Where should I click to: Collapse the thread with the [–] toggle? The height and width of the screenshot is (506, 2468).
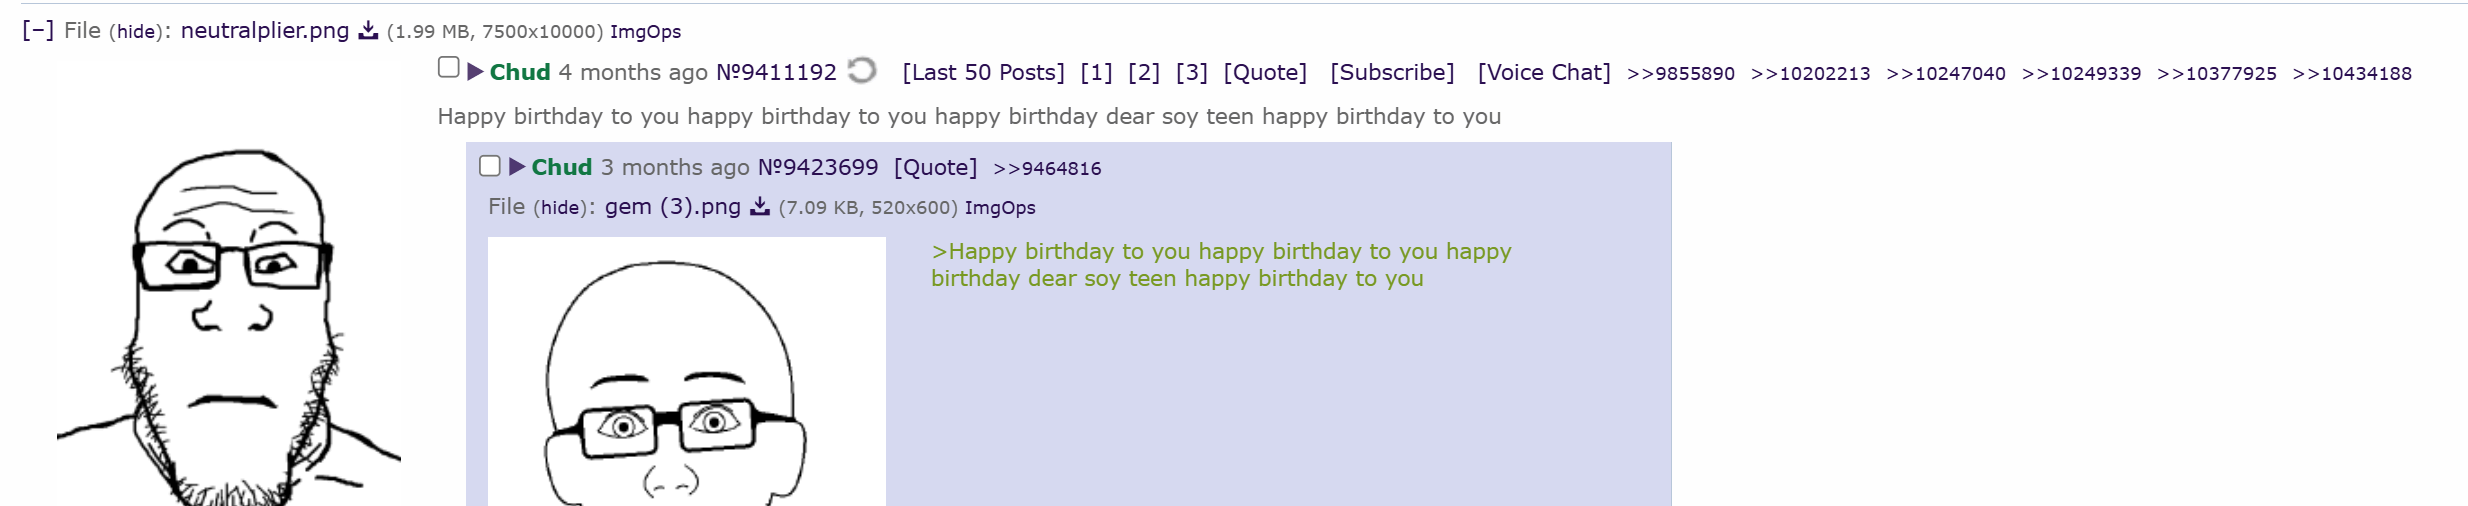pos(38,31)
